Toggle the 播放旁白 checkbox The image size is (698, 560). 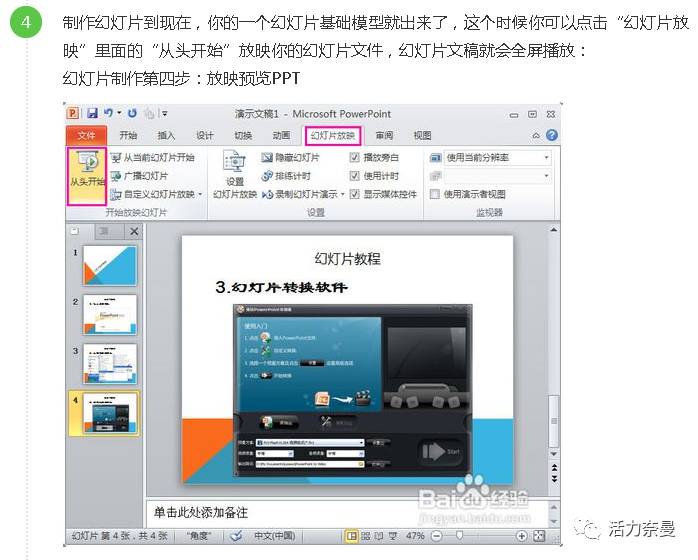pyautogui.click(x=355, y=157)
